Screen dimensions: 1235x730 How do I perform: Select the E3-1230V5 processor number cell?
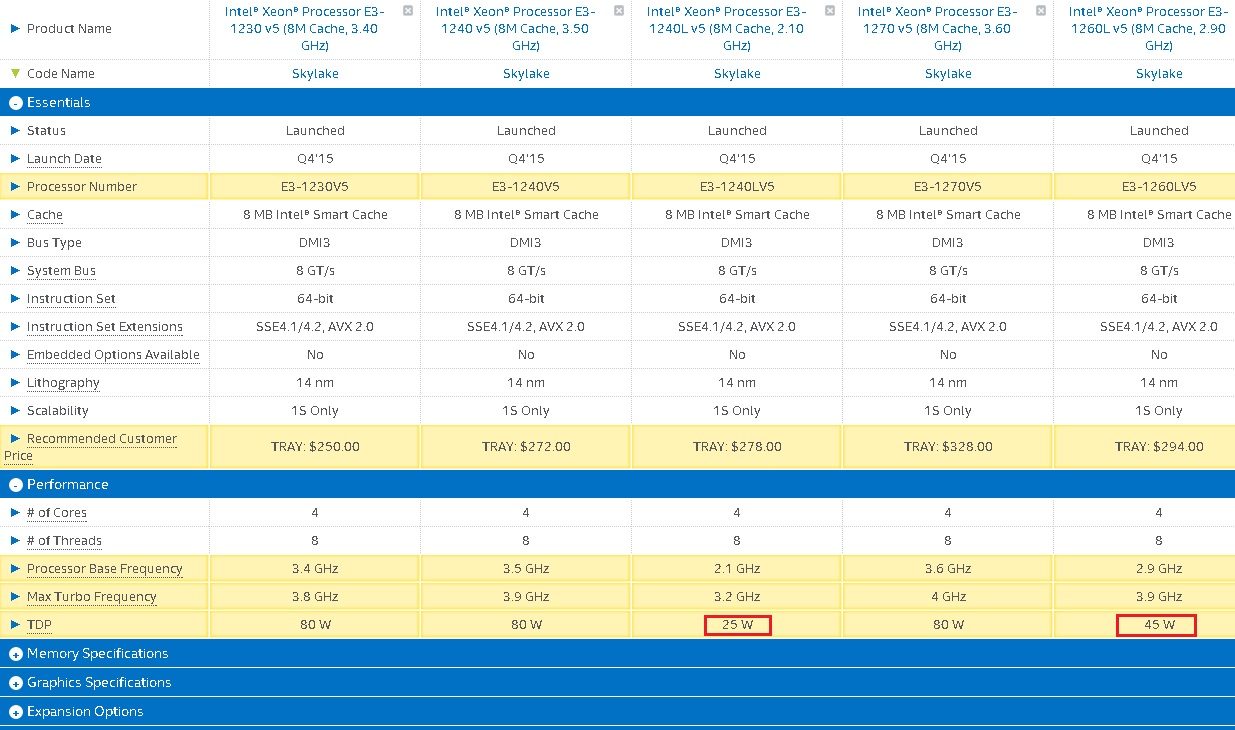(315, 187)
